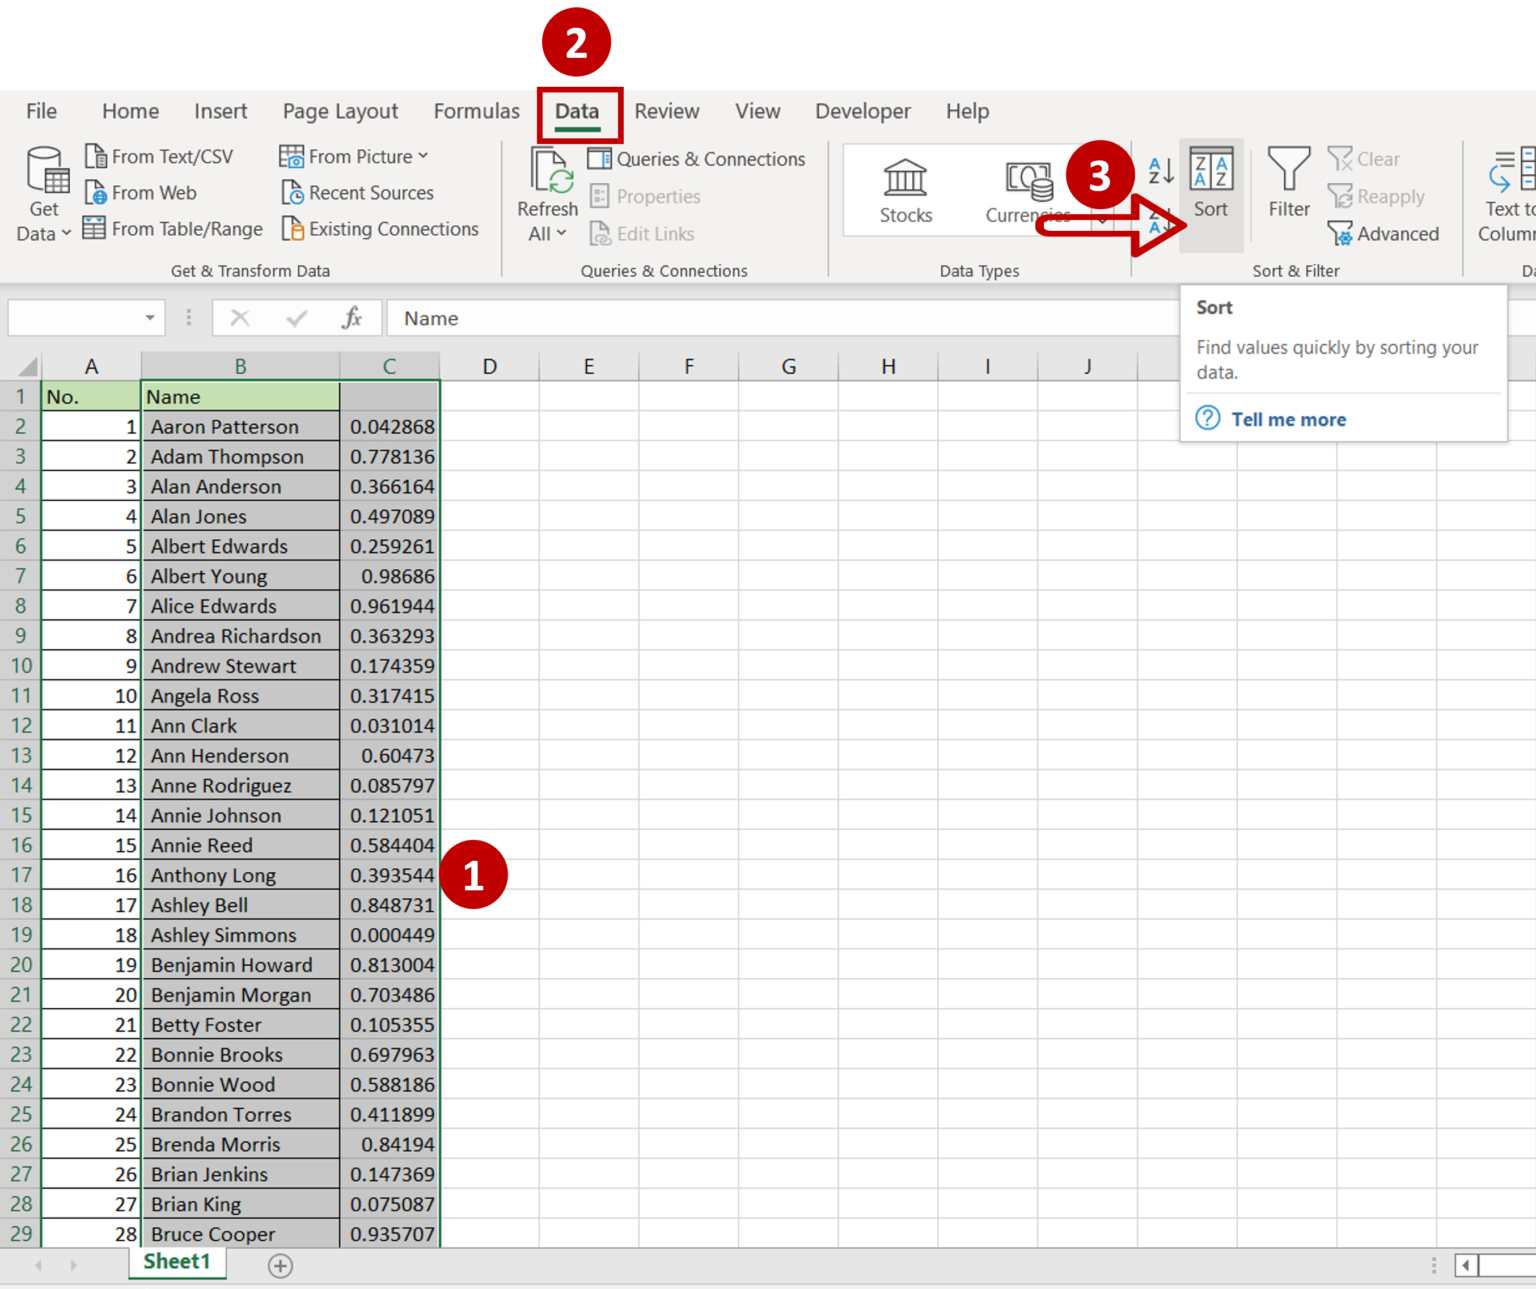
Task: Click the formula bar containing Name
Action: [x=780, y=318]
